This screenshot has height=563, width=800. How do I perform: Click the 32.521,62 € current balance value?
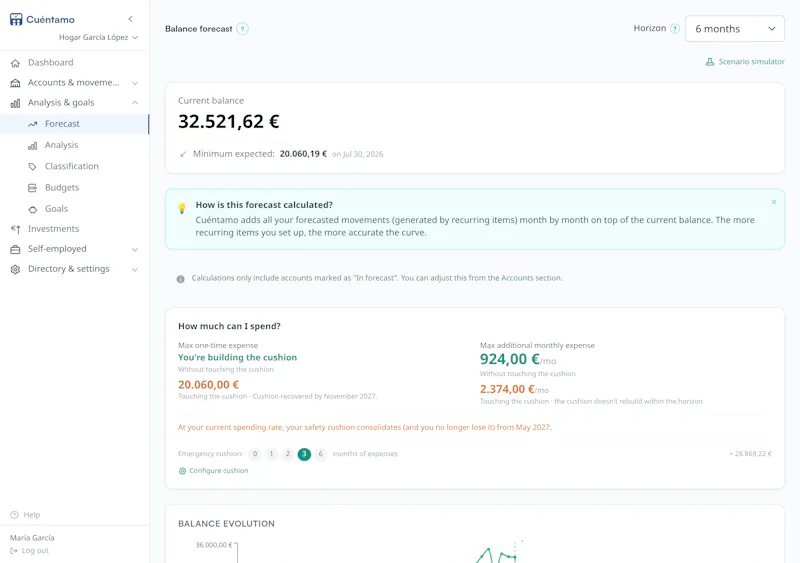pyautogui.click(x=229, y=121)
